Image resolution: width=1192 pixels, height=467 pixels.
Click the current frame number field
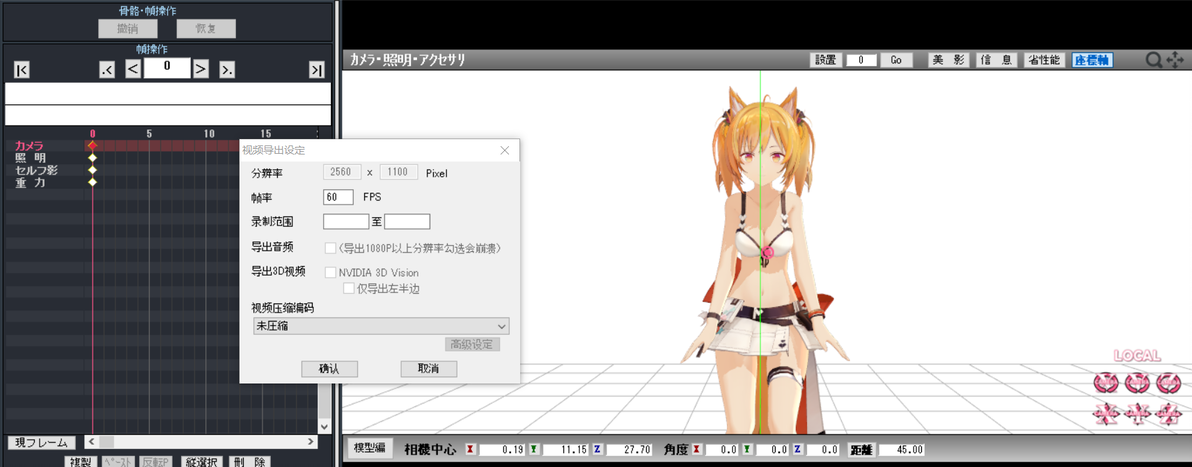(x=166, y=68)
